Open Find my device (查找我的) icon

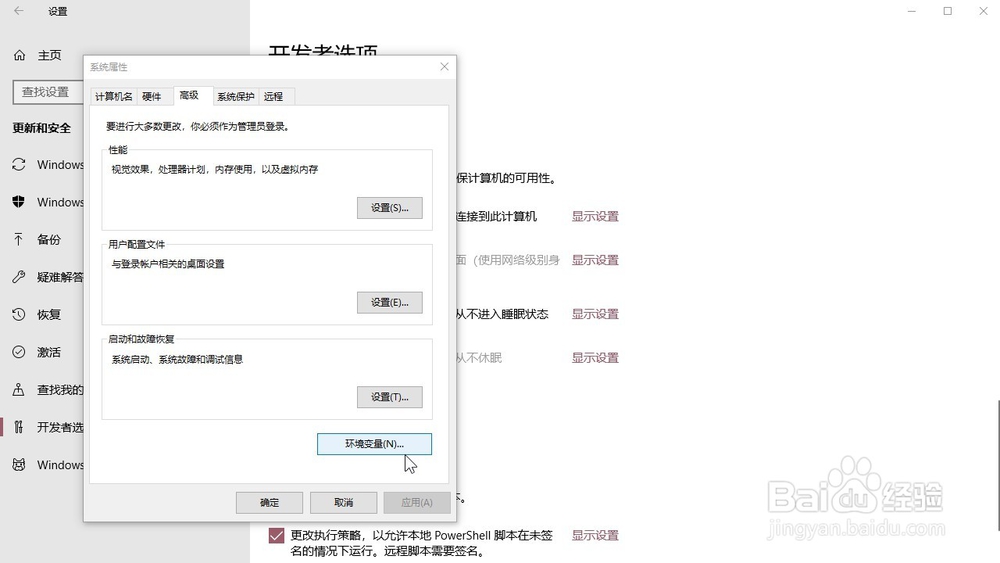point(18,390)
